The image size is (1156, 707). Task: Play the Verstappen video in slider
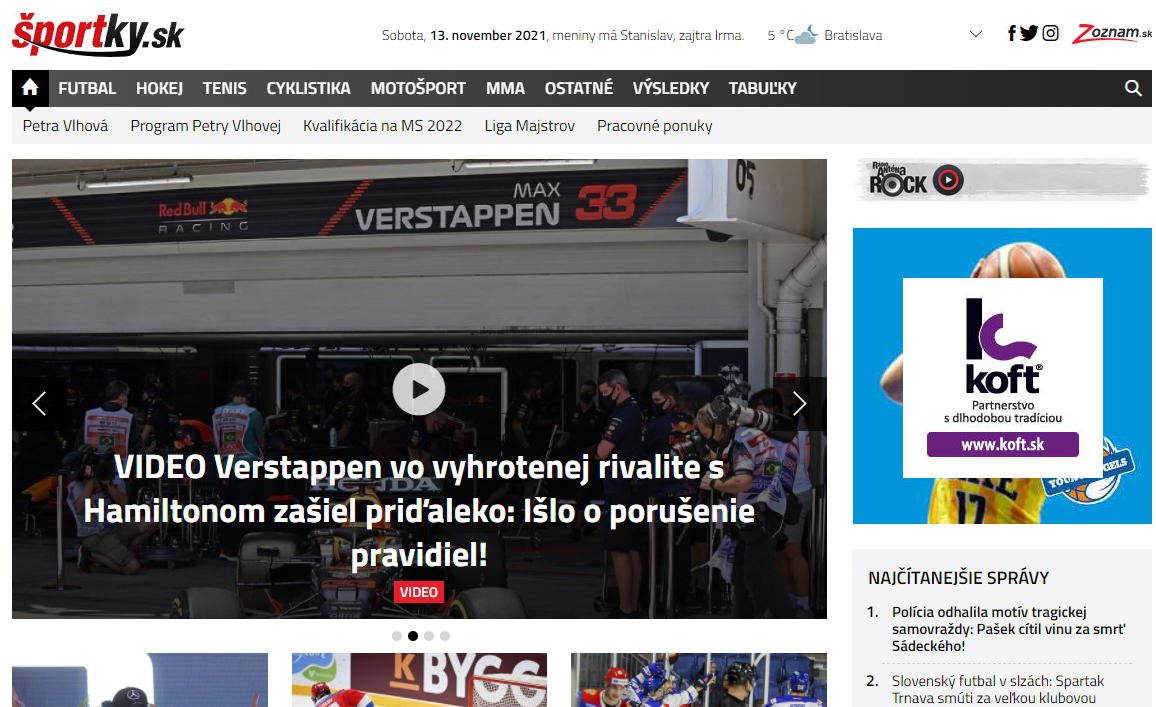[418, 389]
